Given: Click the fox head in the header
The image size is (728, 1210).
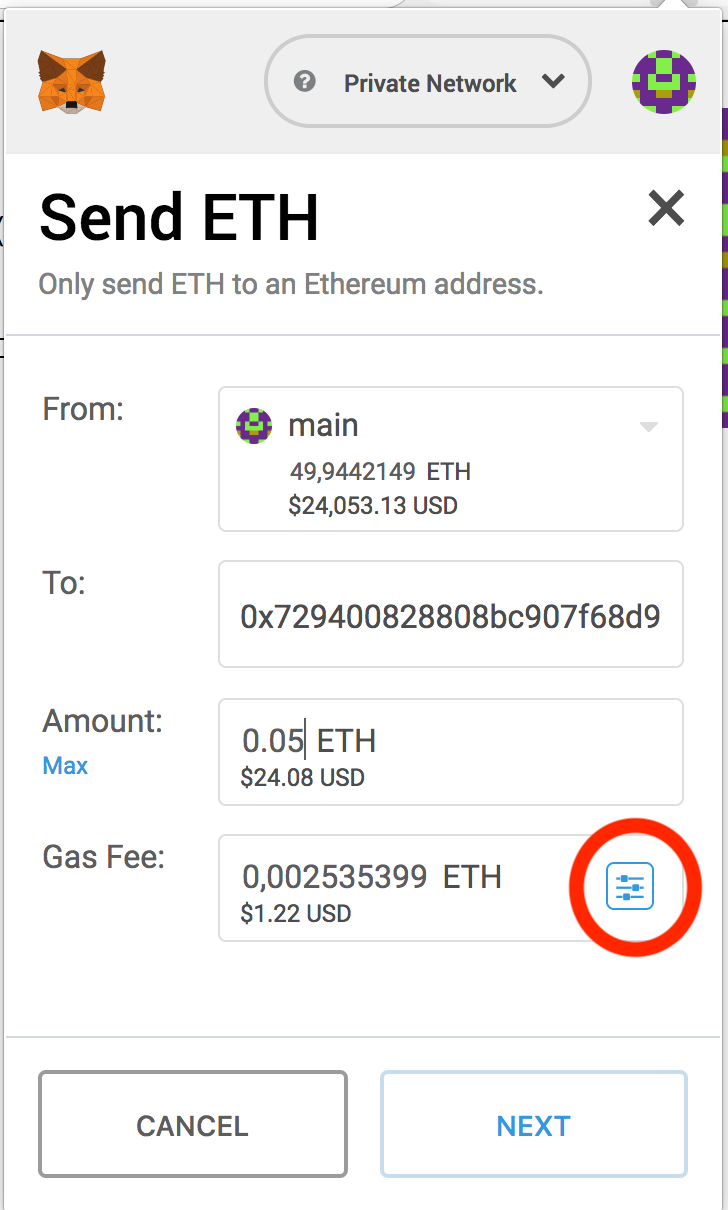Looking at the screenshot, I should (x=70, y=82).
